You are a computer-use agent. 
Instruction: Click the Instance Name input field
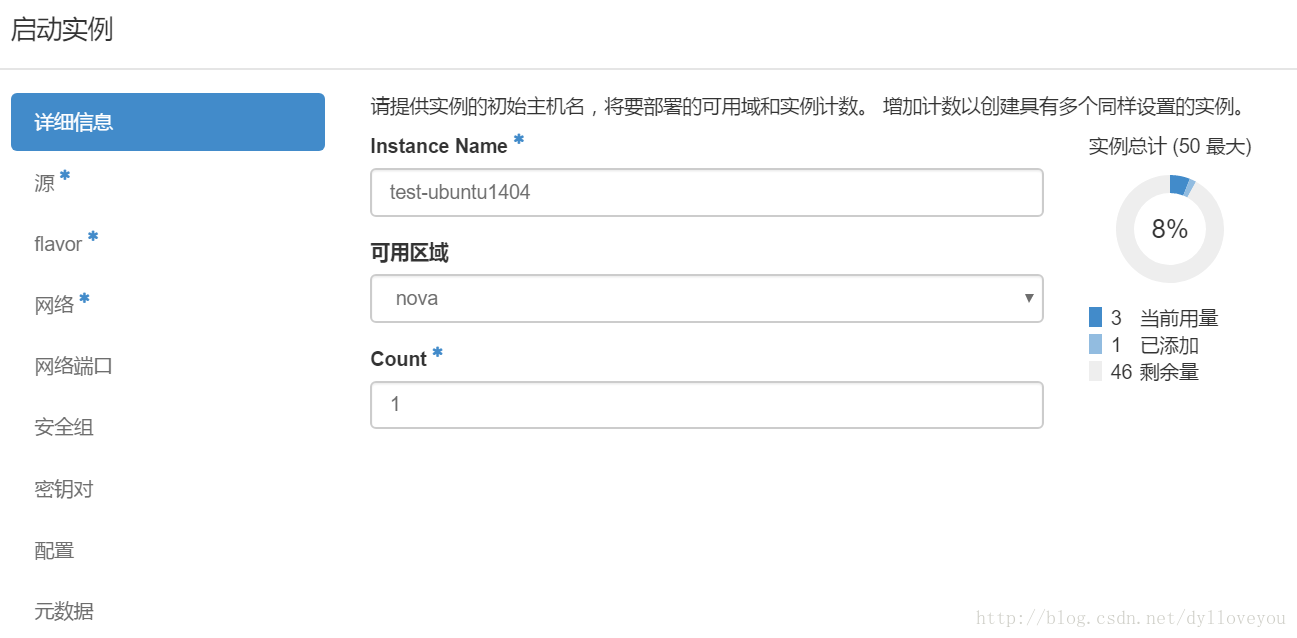[707, 192]
